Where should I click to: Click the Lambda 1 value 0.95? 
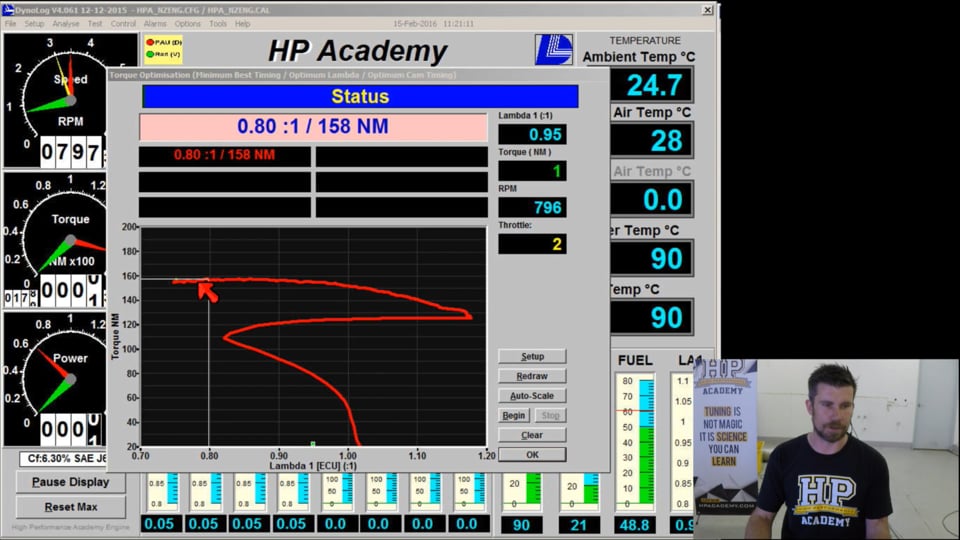tap(532, 134)
